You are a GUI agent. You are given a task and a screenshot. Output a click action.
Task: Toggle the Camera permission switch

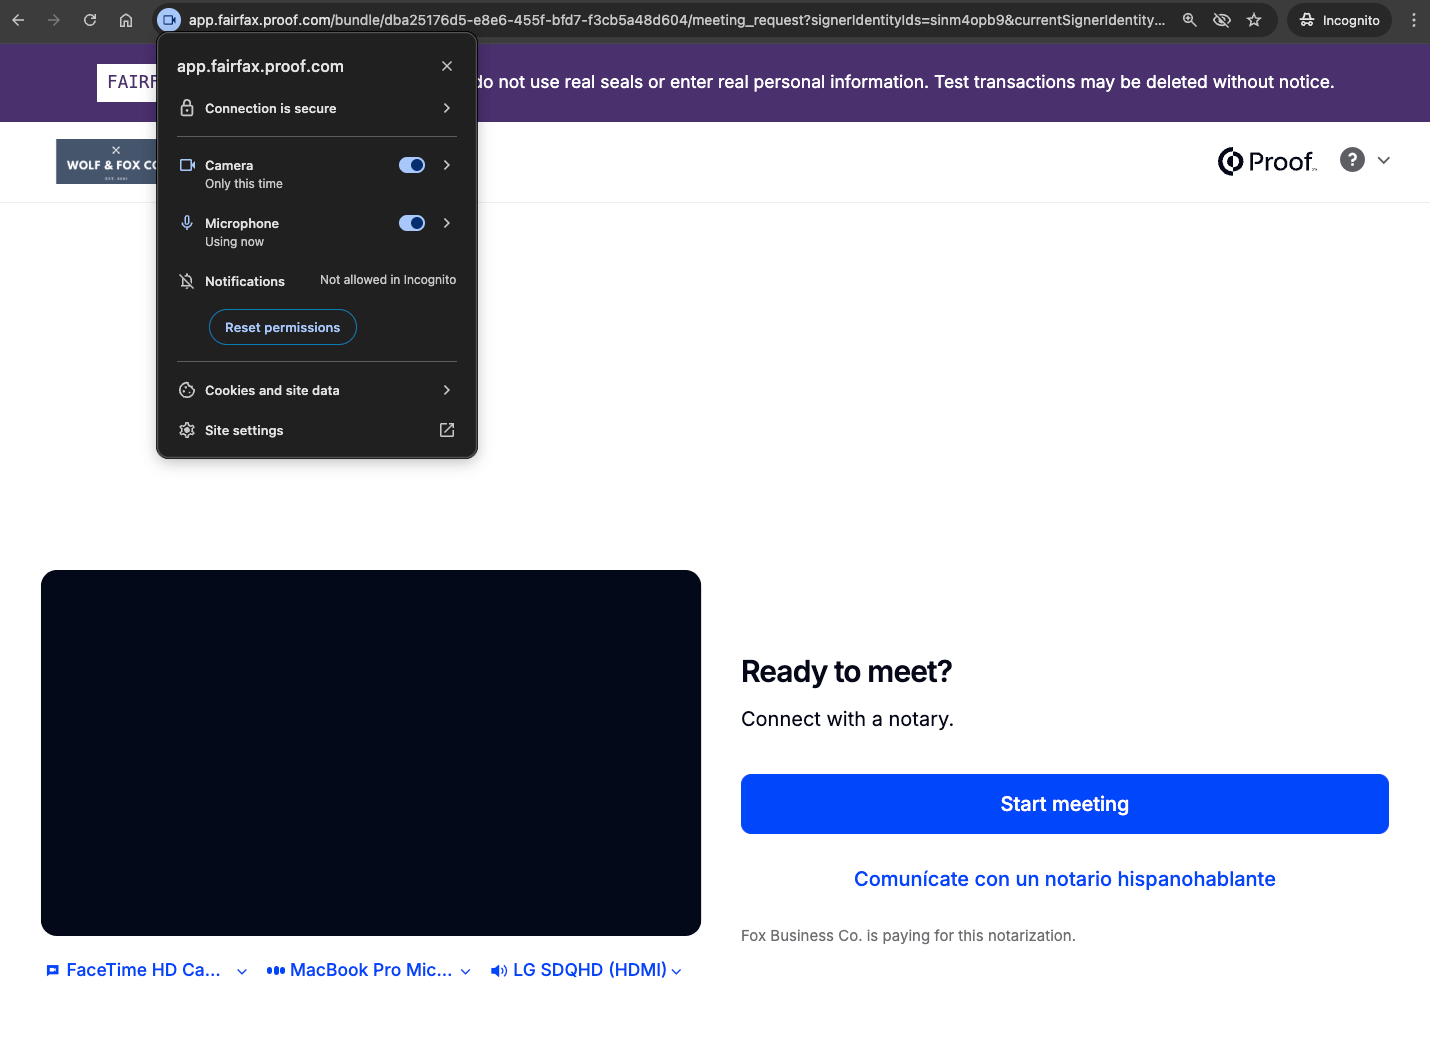412,165
